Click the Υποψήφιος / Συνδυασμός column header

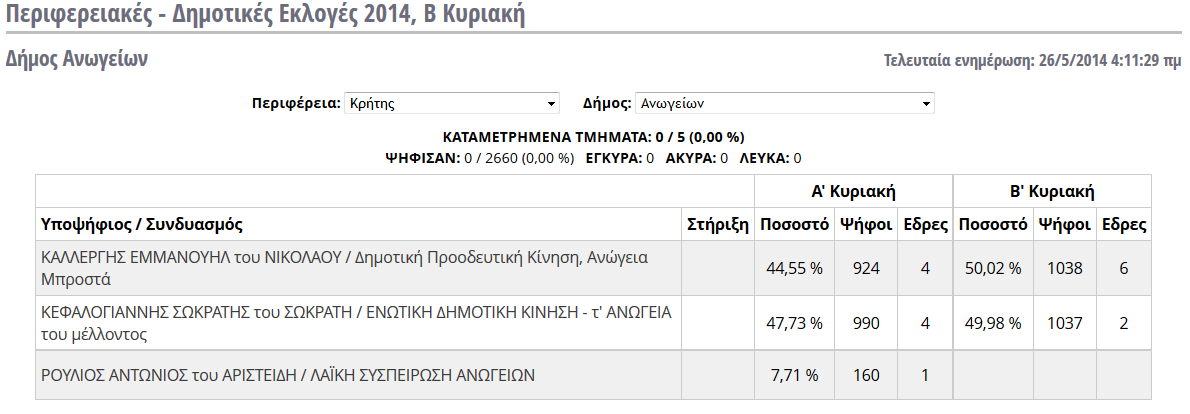click(141, 224)
